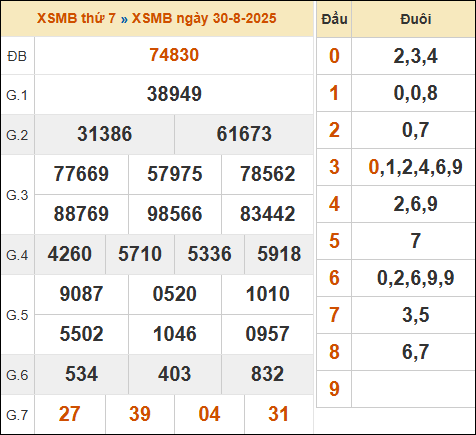This screenshot has width=476, height=435.
Task: Click the G.4 row label
Action: click(x=17, y=255)
